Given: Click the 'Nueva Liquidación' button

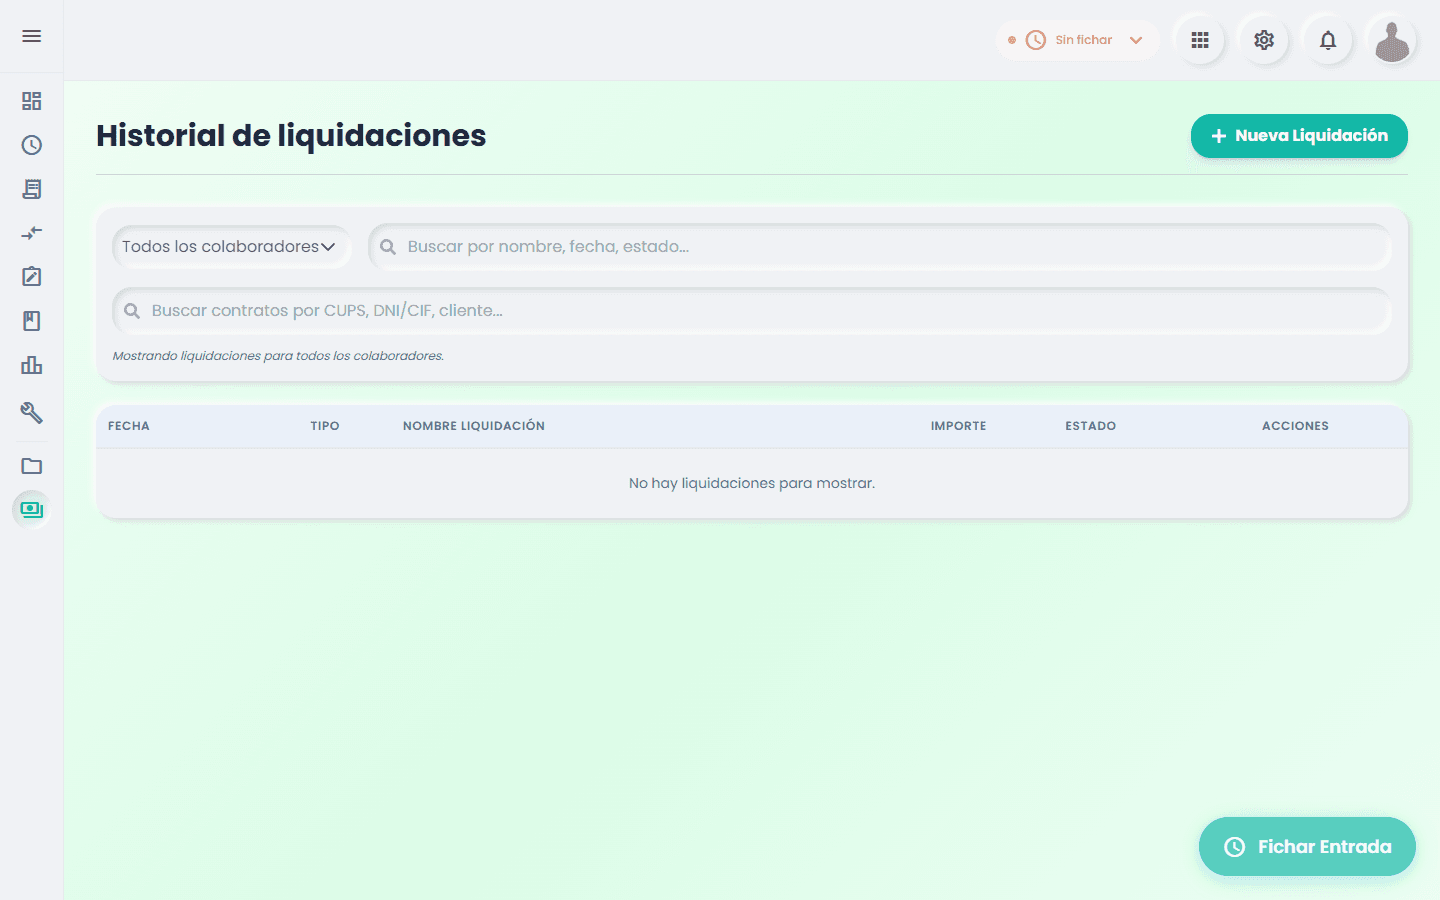Looking at the screenshot, I should (1299, 136).
